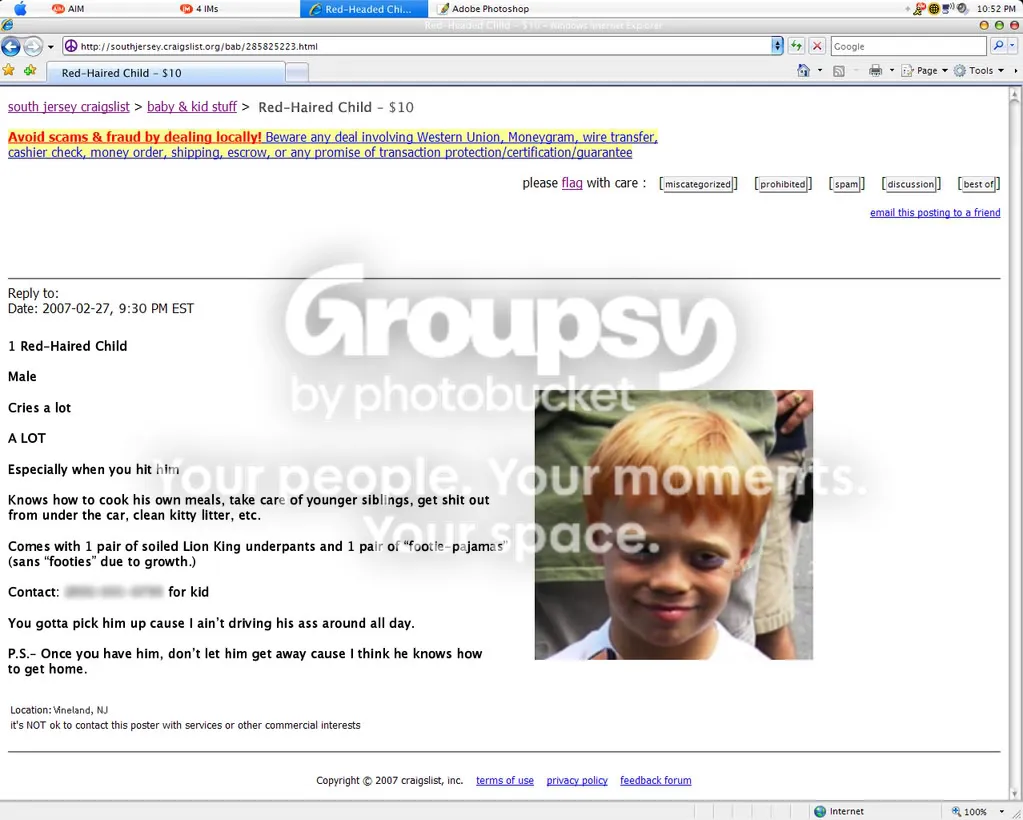
Task: Click the vertical scrollbar up arrow
Action: (x=1015, y=94)
